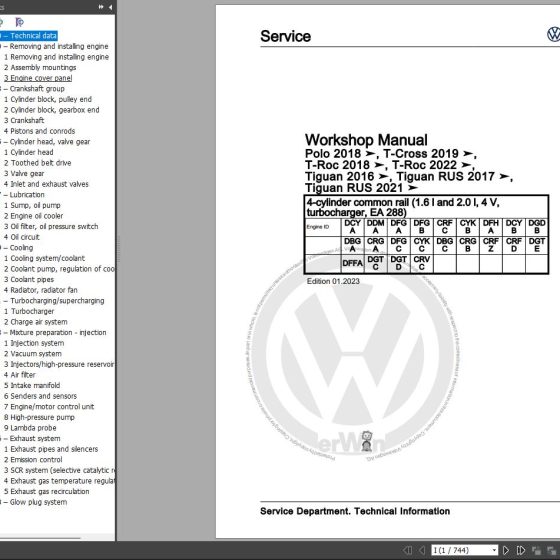
Task: Open '2 Toothed belt drive' bookmark
Action: tap(38, 163)
